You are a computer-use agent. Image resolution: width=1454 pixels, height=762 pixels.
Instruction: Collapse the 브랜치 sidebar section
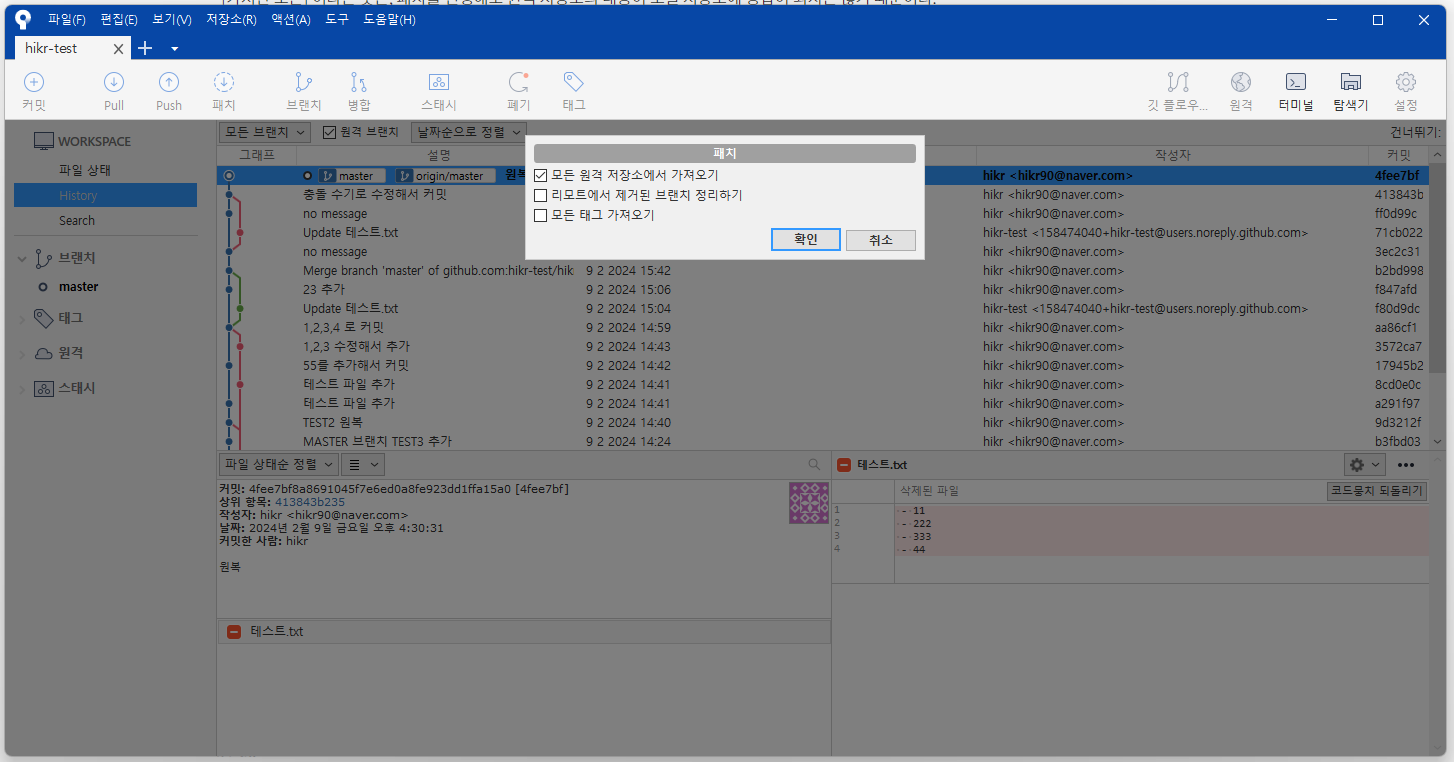click(x=22, y=259)
